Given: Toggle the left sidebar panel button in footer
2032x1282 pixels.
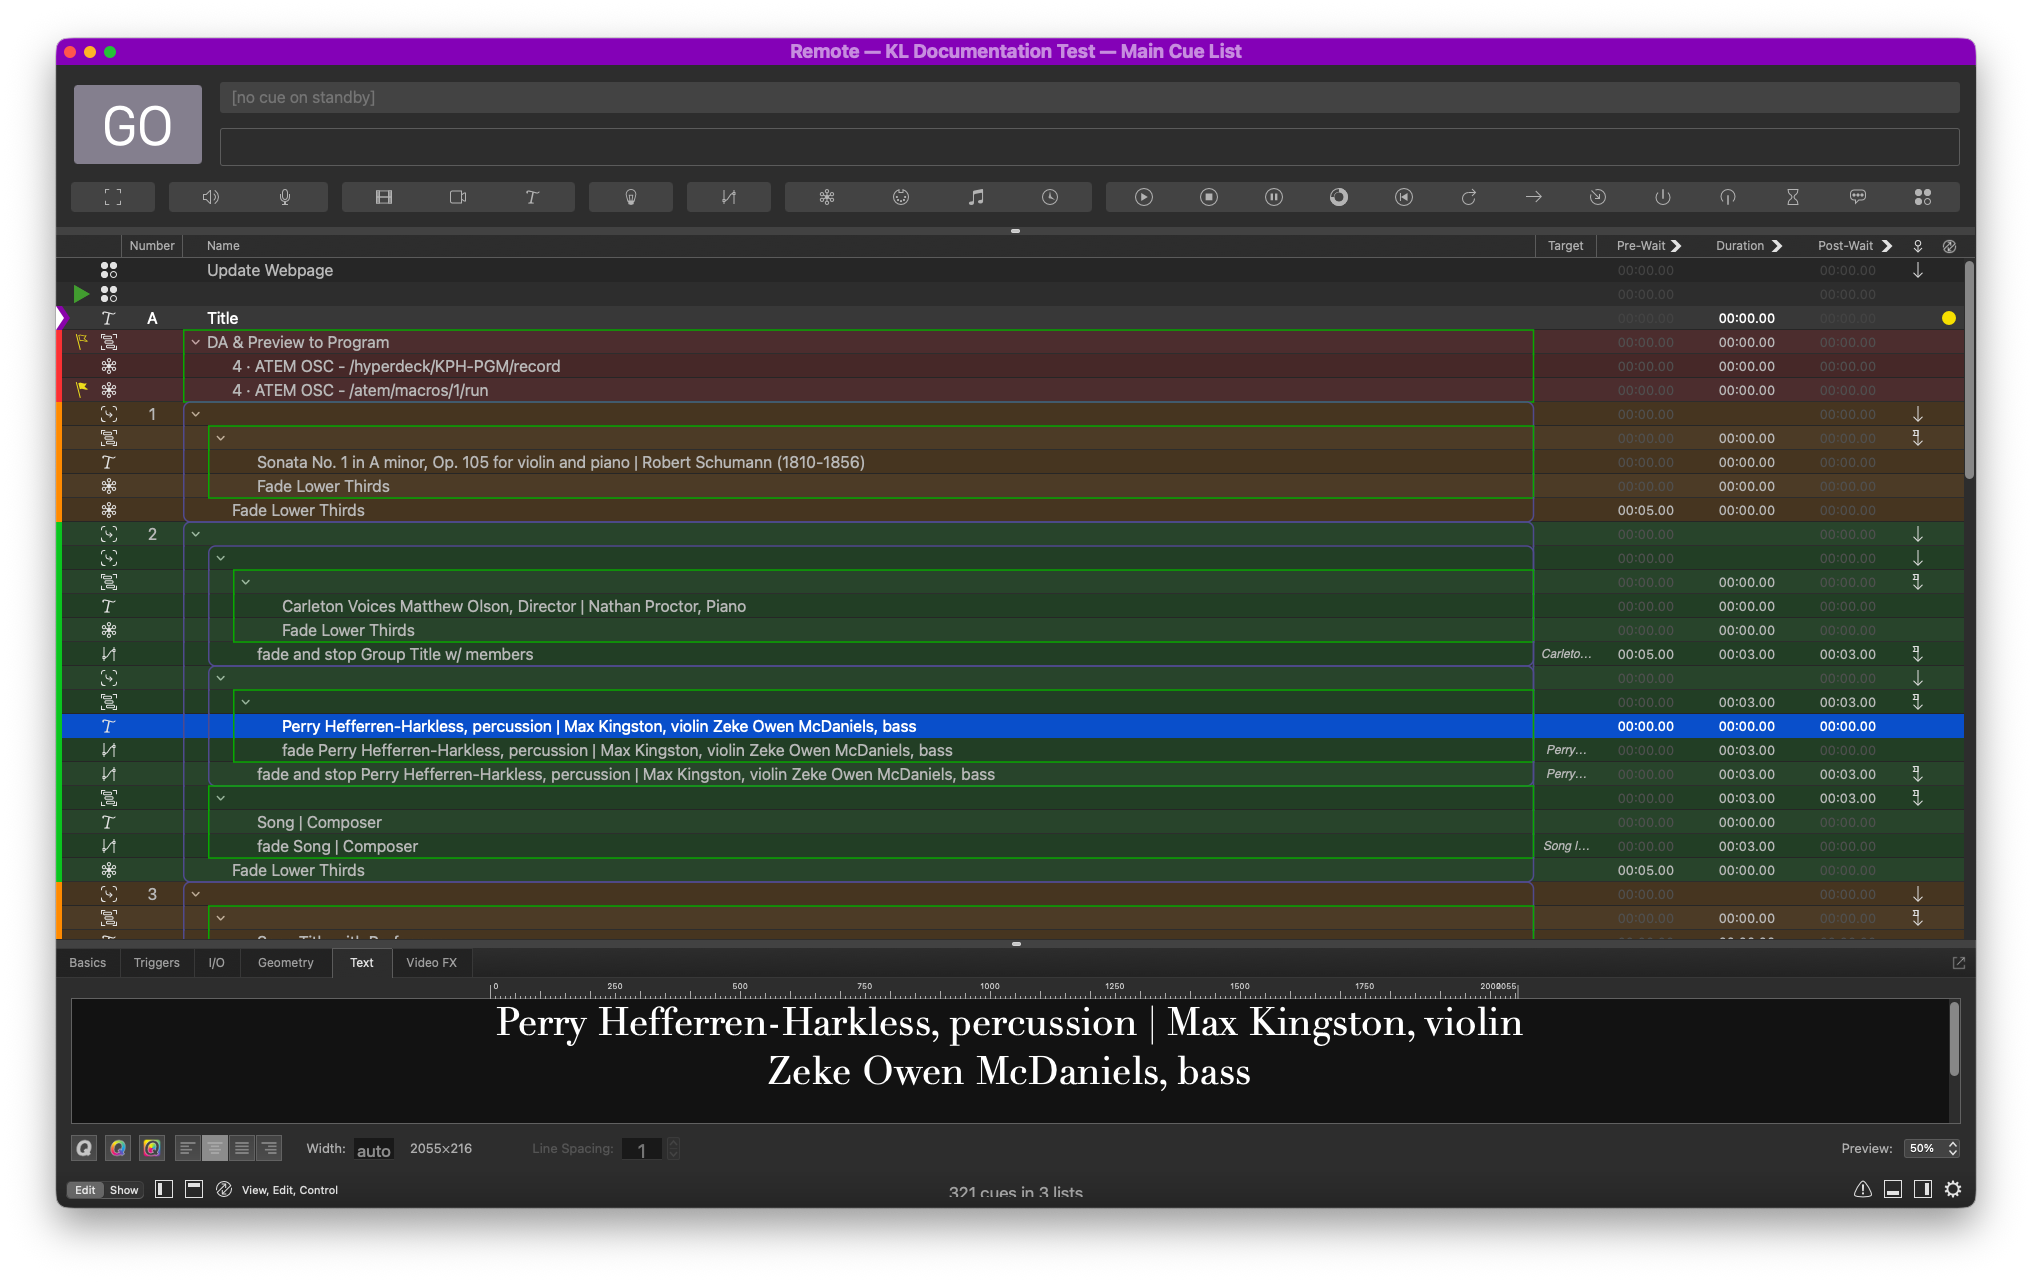Looking at the screenshot, I should (164, 1189).
